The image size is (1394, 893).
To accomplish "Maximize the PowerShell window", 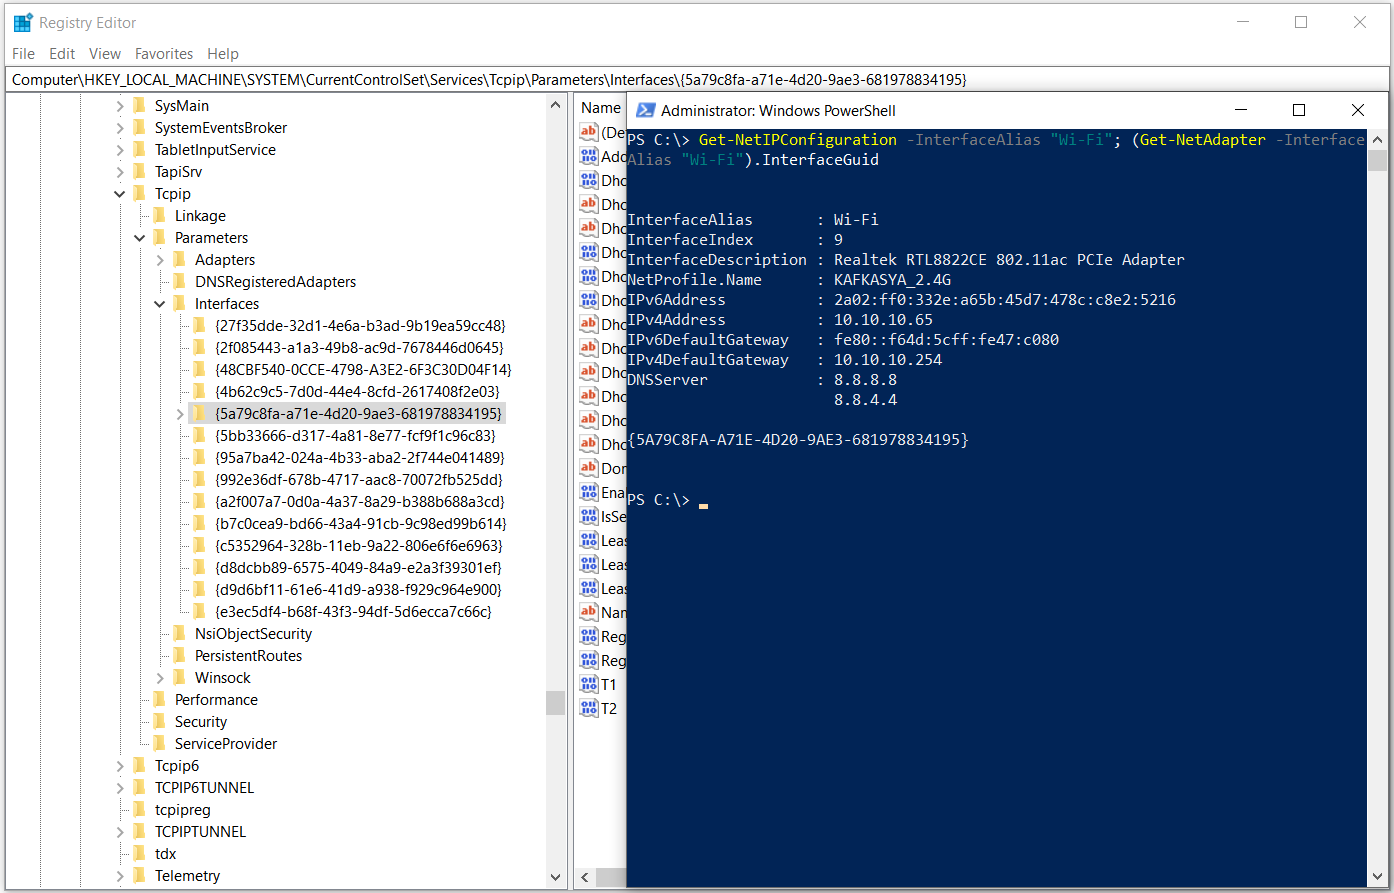I will [1299, 110].
